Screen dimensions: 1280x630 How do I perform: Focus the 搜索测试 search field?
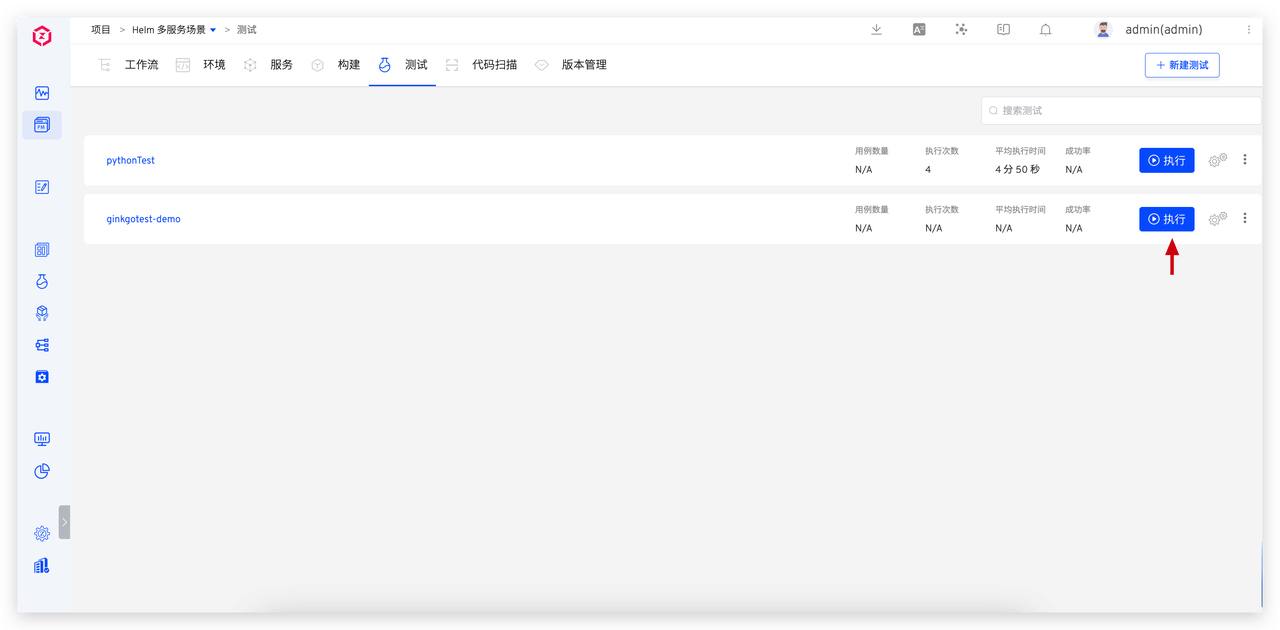(1120, 111)
